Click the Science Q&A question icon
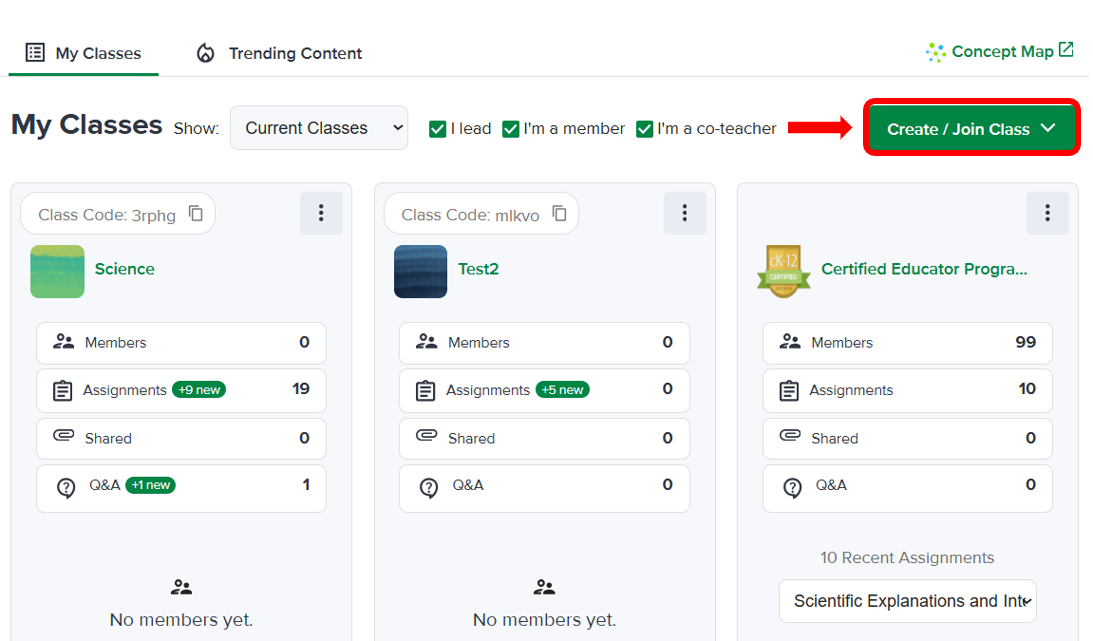 (66, 488)
